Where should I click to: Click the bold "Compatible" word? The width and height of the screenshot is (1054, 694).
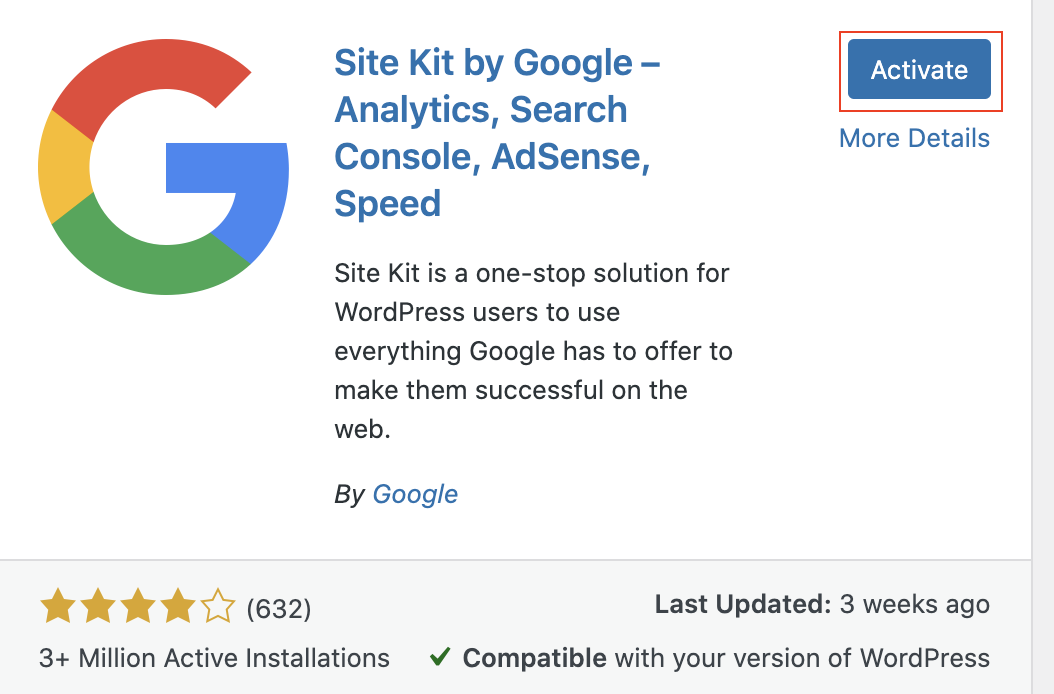coord(534,658)
